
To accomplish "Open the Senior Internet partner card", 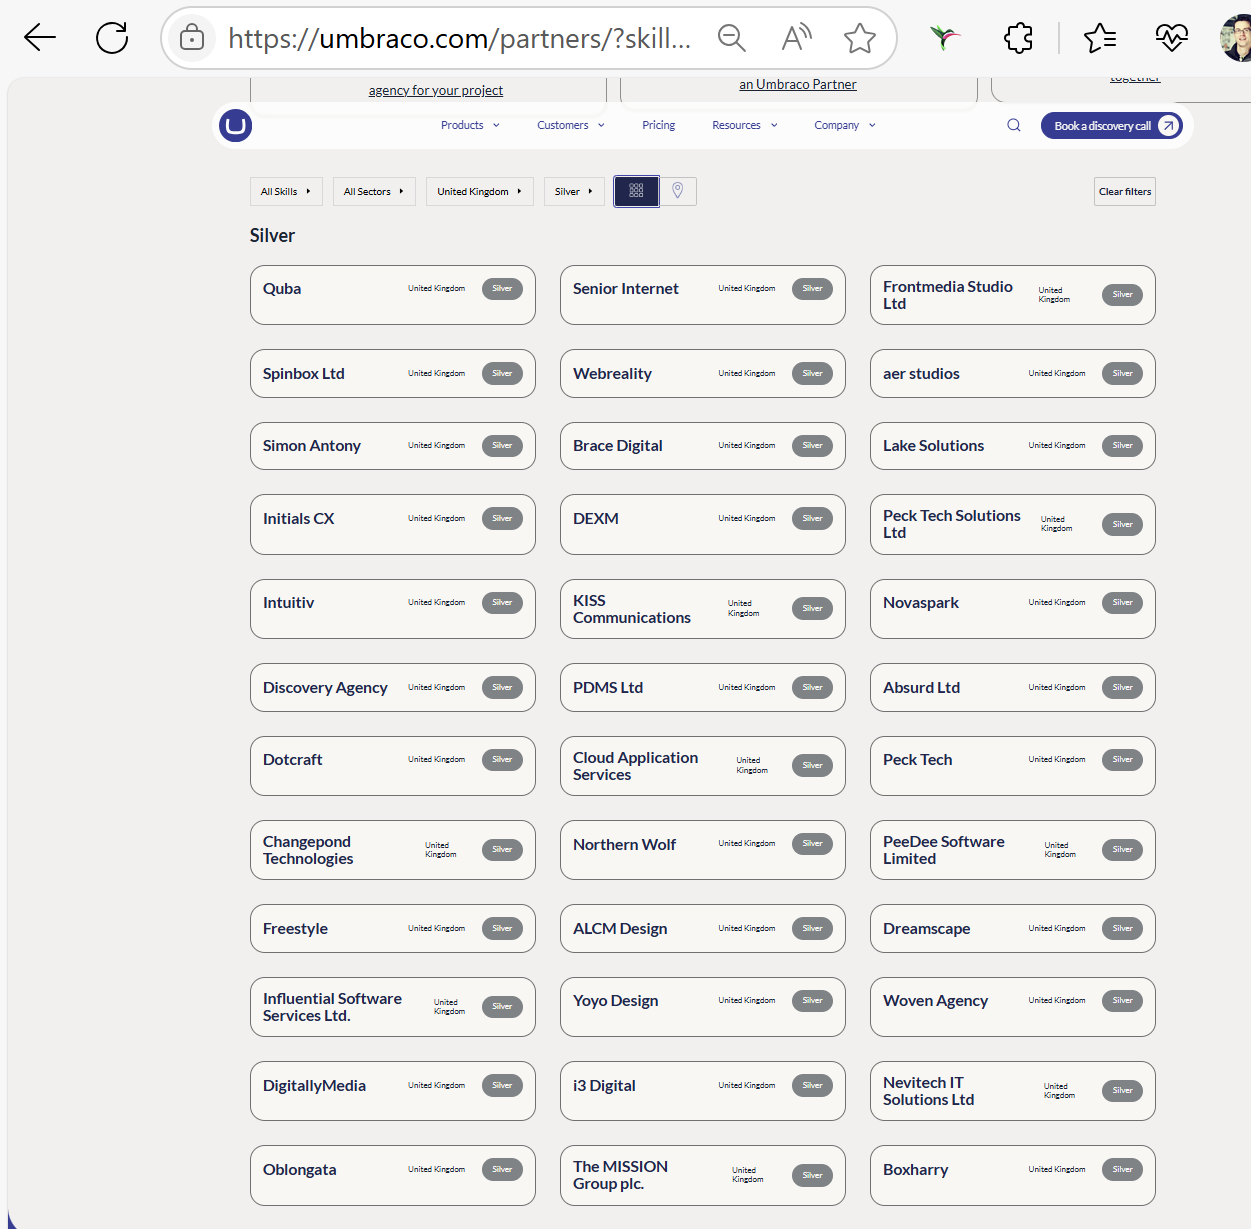I will pos(703,295).
